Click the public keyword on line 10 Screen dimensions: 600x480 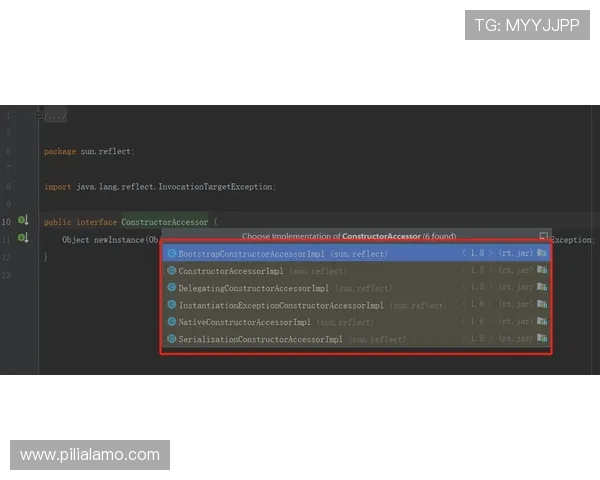(x=57, y=222)
